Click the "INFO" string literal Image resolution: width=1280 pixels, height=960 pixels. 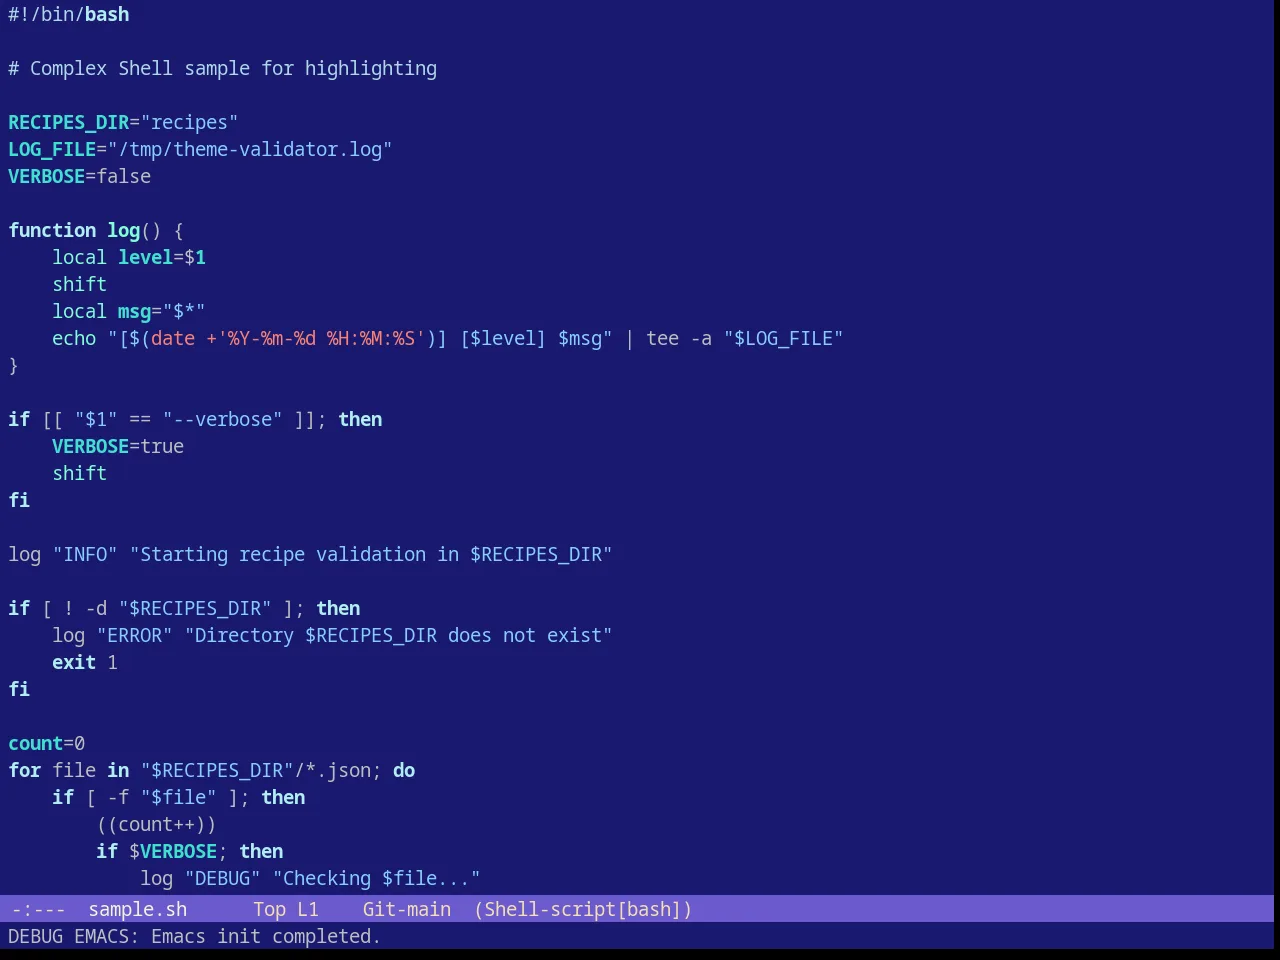pos(85,554)
